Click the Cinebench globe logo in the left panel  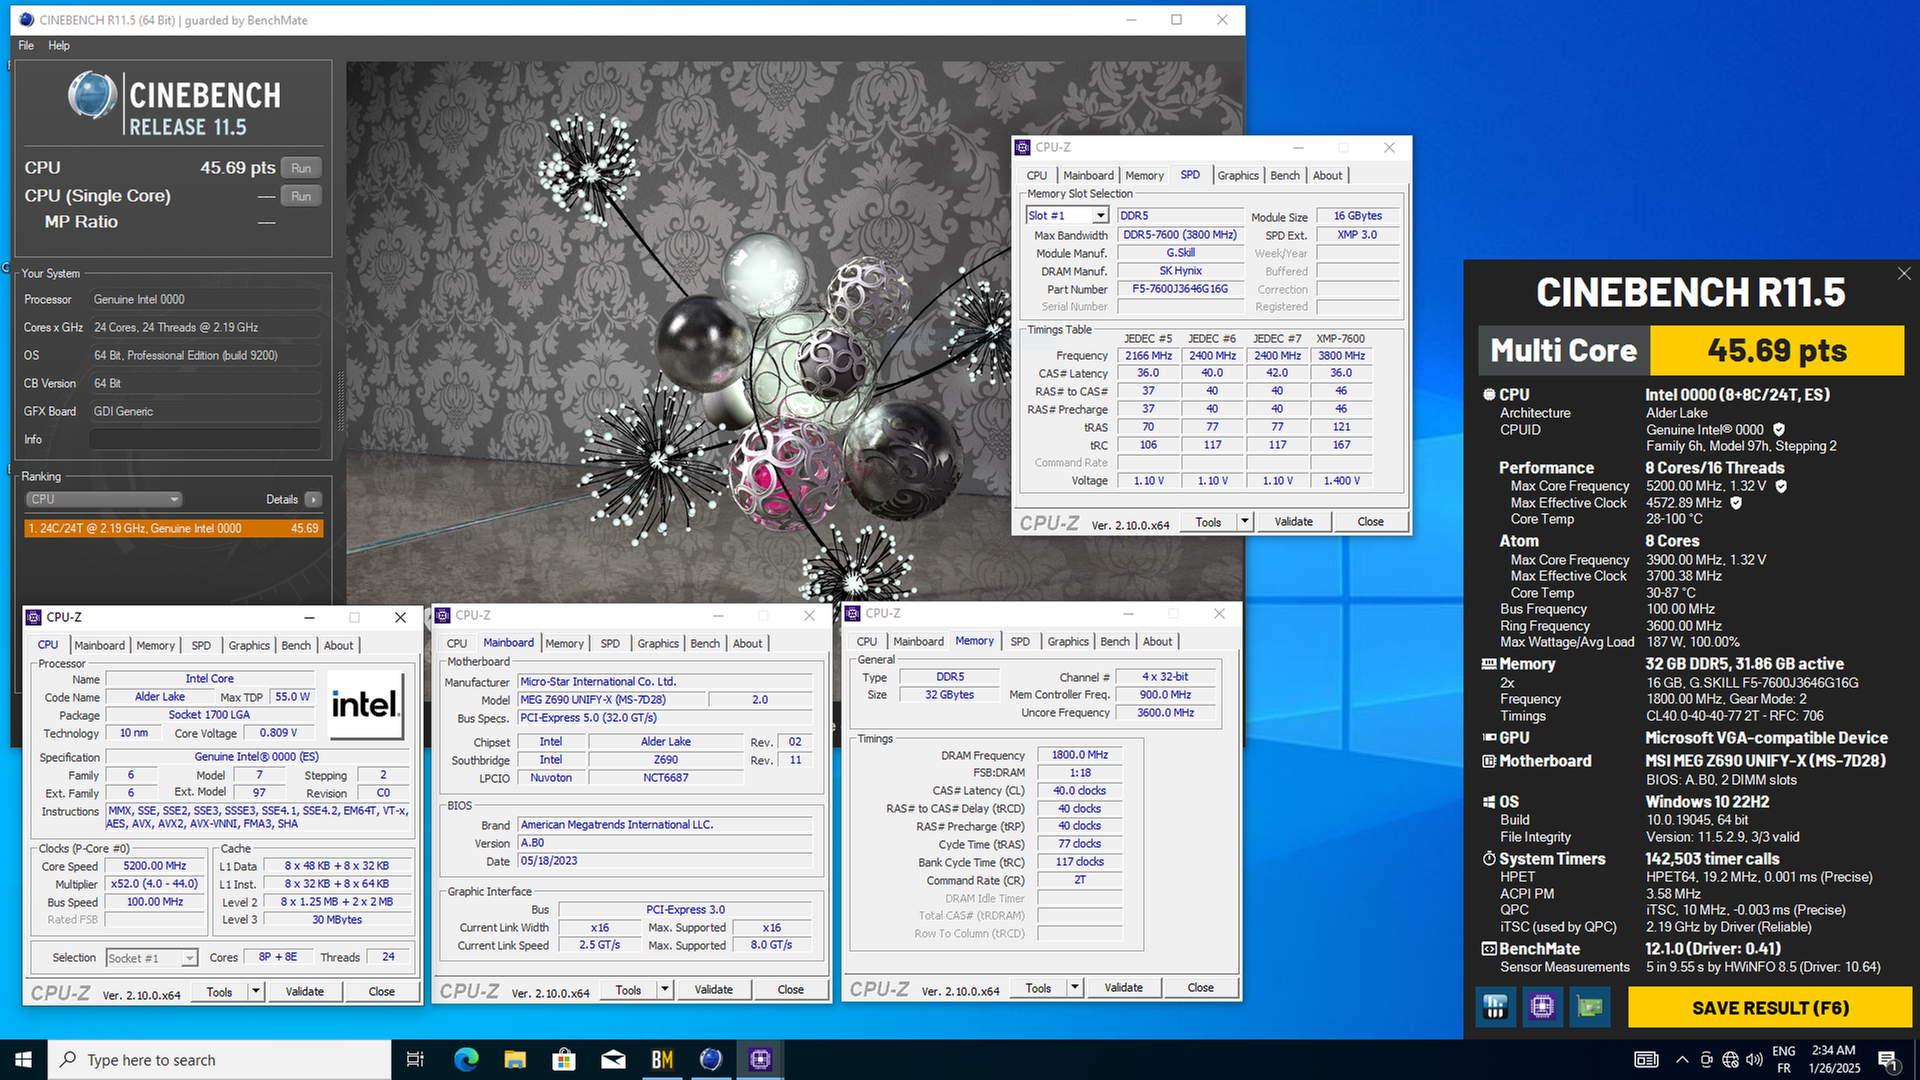(x=92, y=97)
